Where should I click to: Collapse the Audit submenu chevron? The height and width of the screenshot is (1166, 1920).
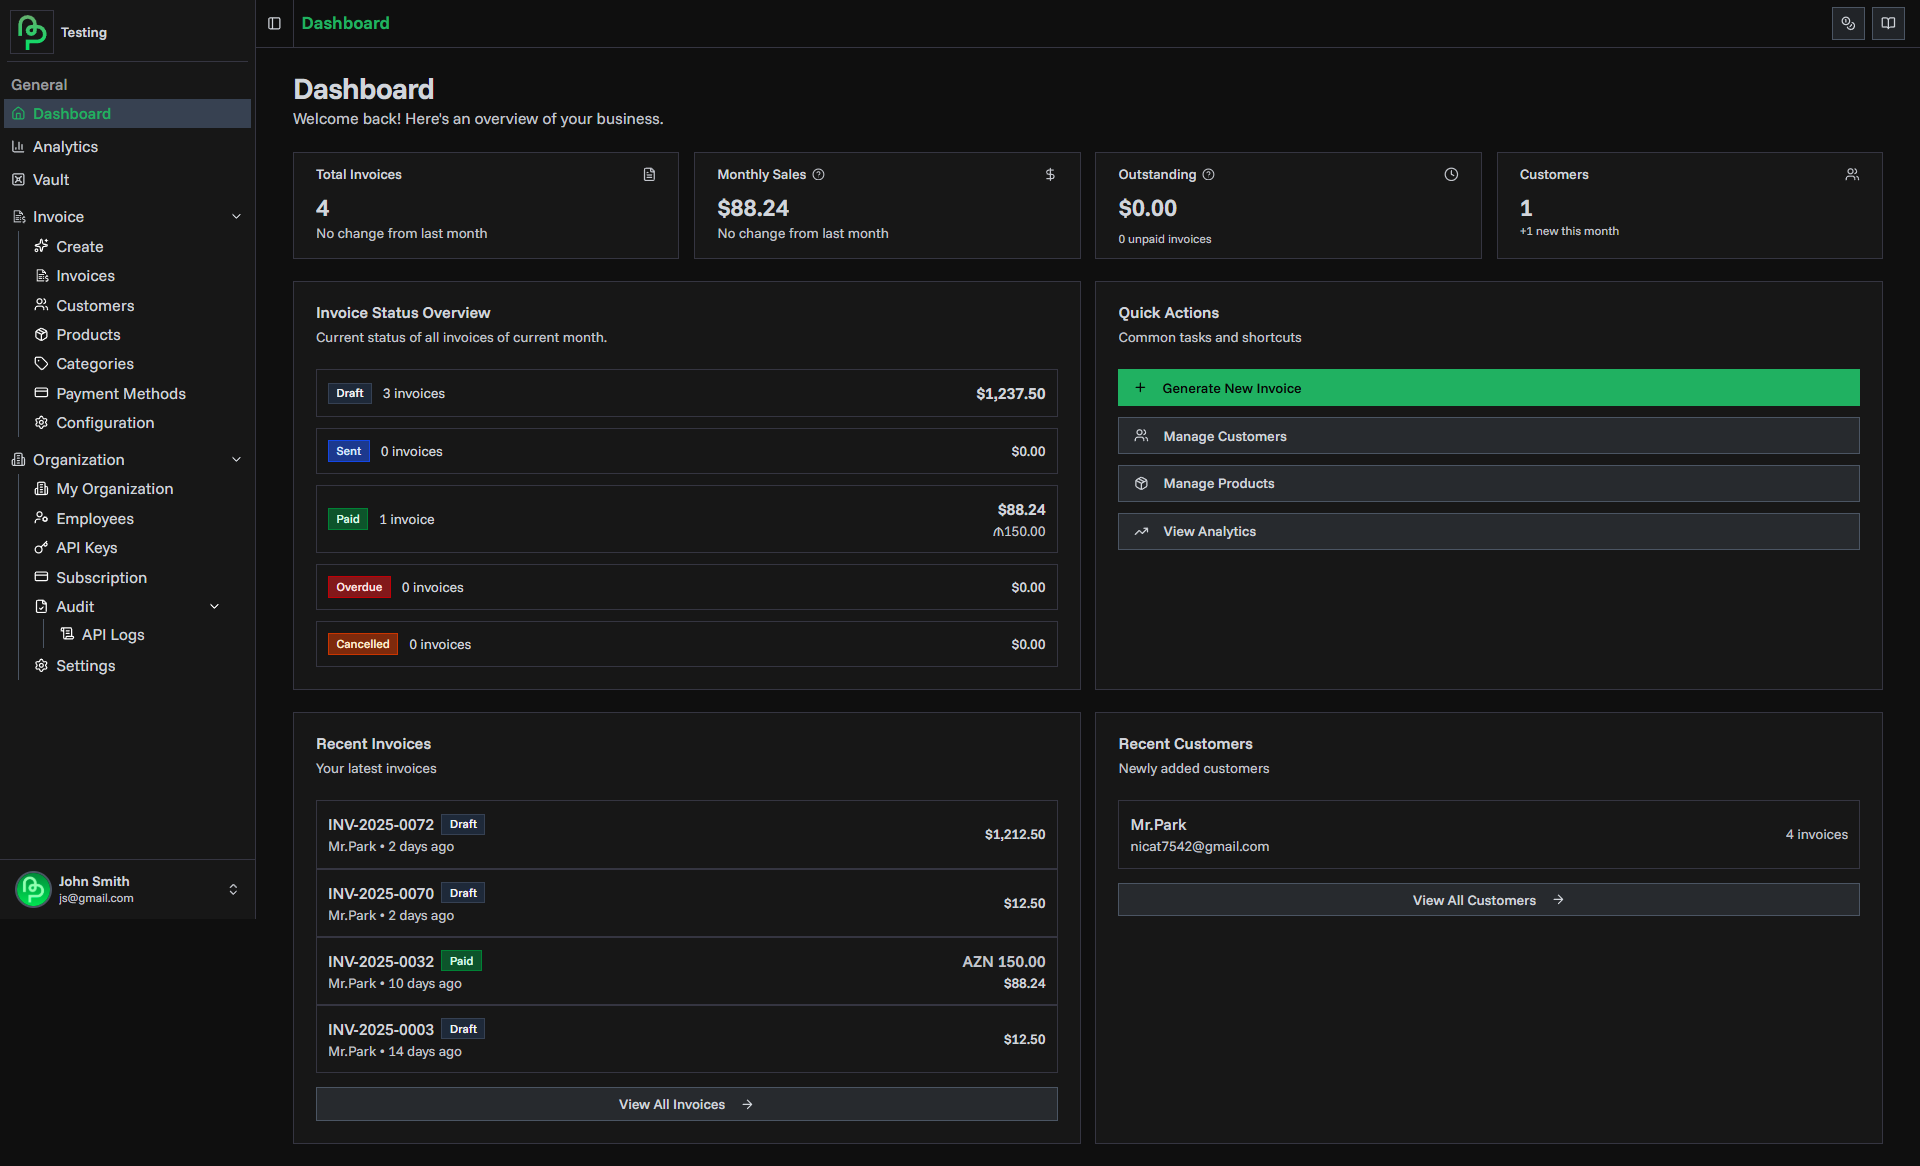pyautogui.click(x=215, y=606)
